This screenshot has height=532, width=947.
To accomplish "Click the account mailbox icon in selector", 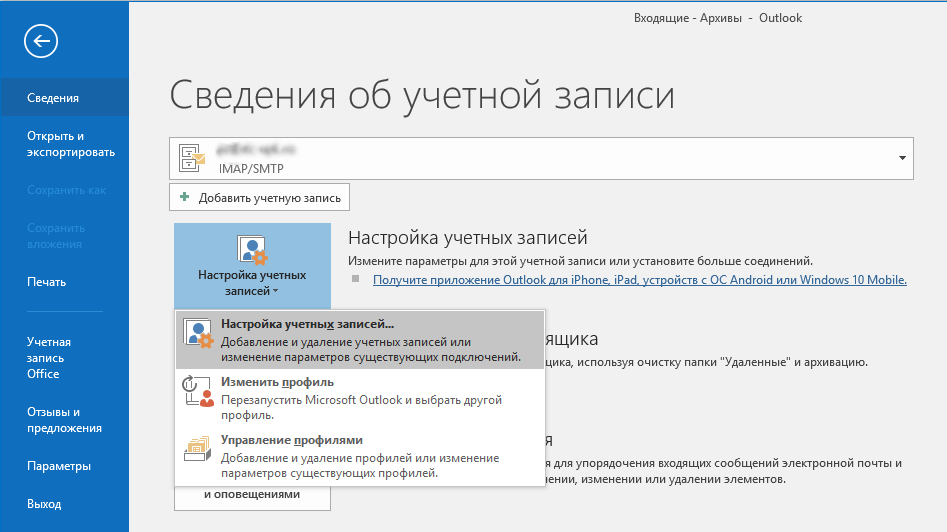I will (192, 158).
